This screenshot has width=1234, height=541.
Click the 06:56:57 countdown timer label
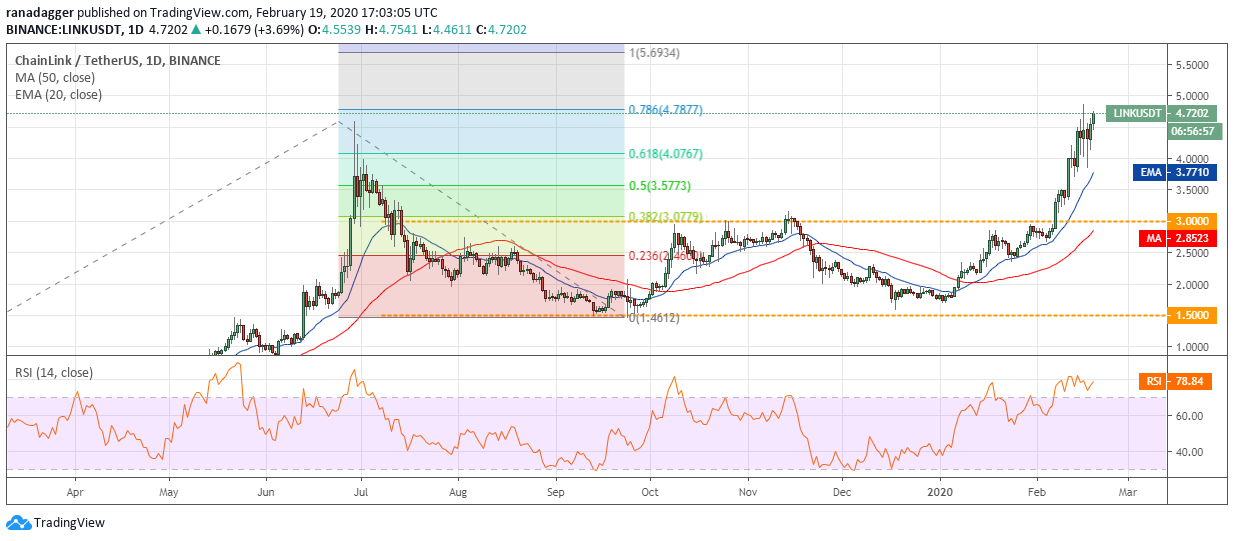(1195, 131)
